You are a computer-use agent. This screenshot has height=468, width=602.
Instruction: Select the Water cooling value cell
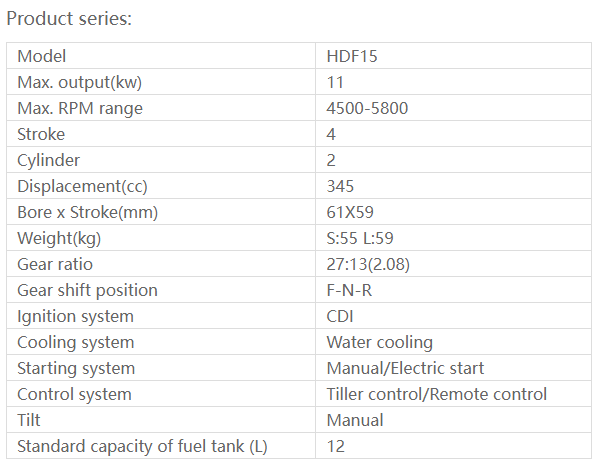point(380,342)
